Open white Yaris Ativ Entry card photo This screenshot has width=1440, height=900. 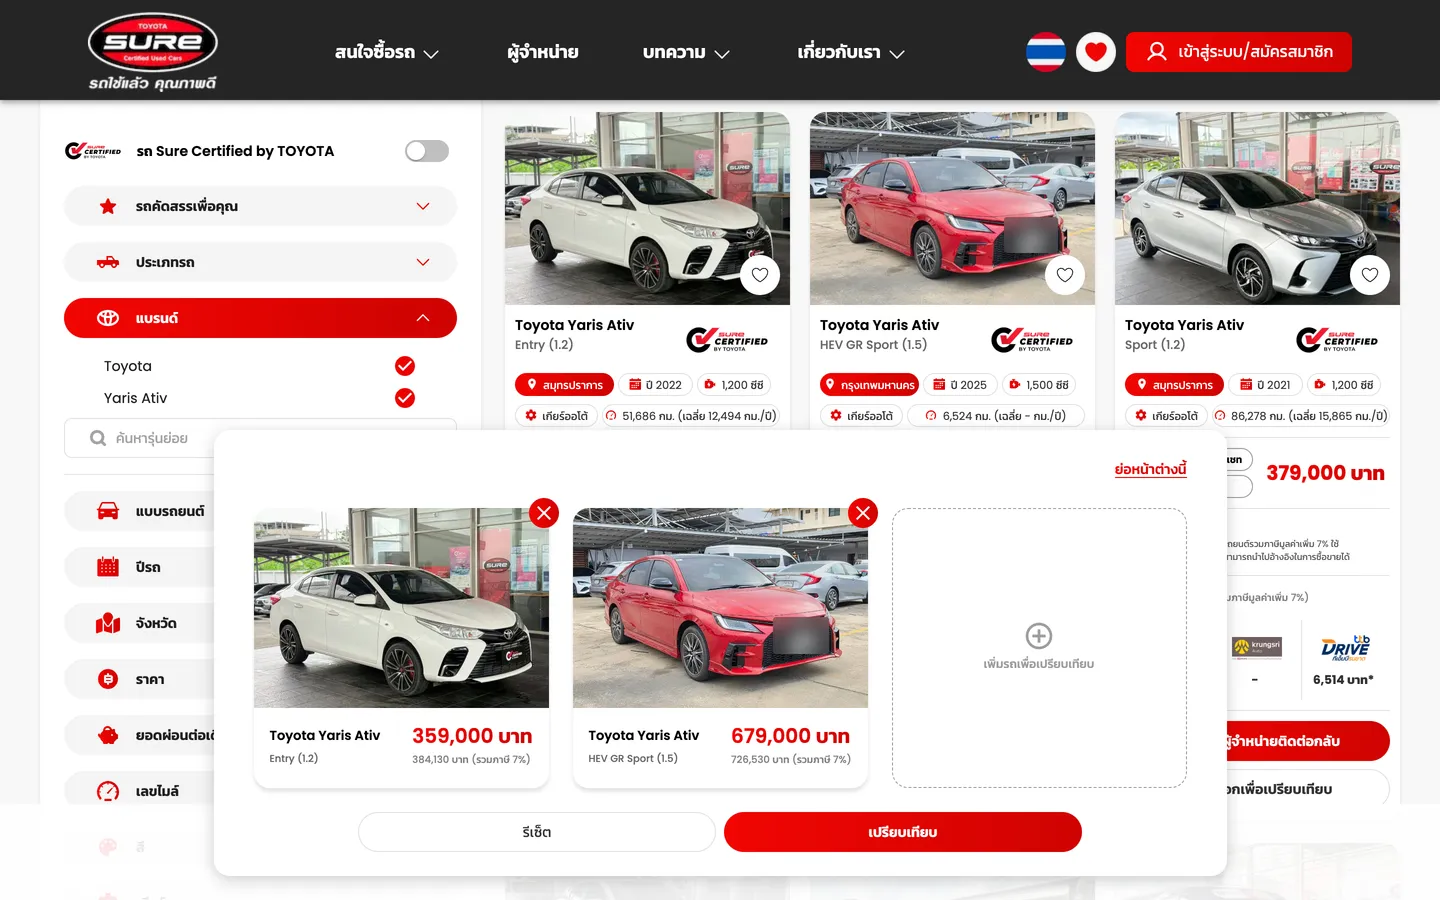point(647,208)
